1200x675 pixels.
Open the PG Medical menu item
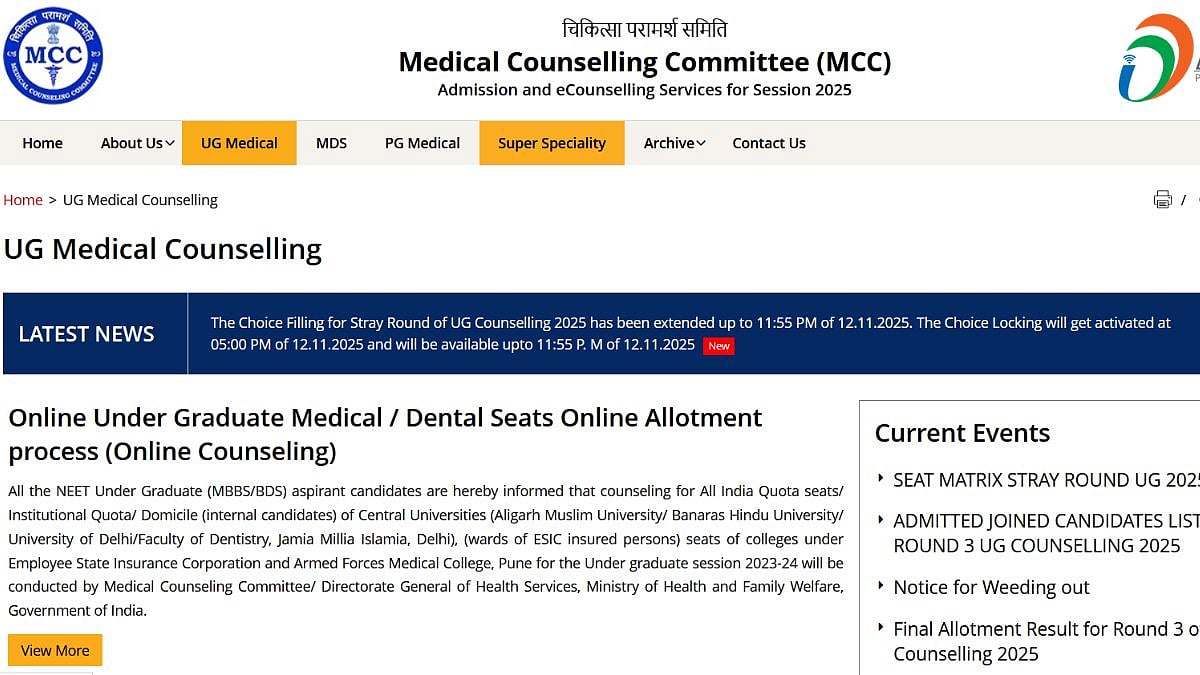click(422, 143)
